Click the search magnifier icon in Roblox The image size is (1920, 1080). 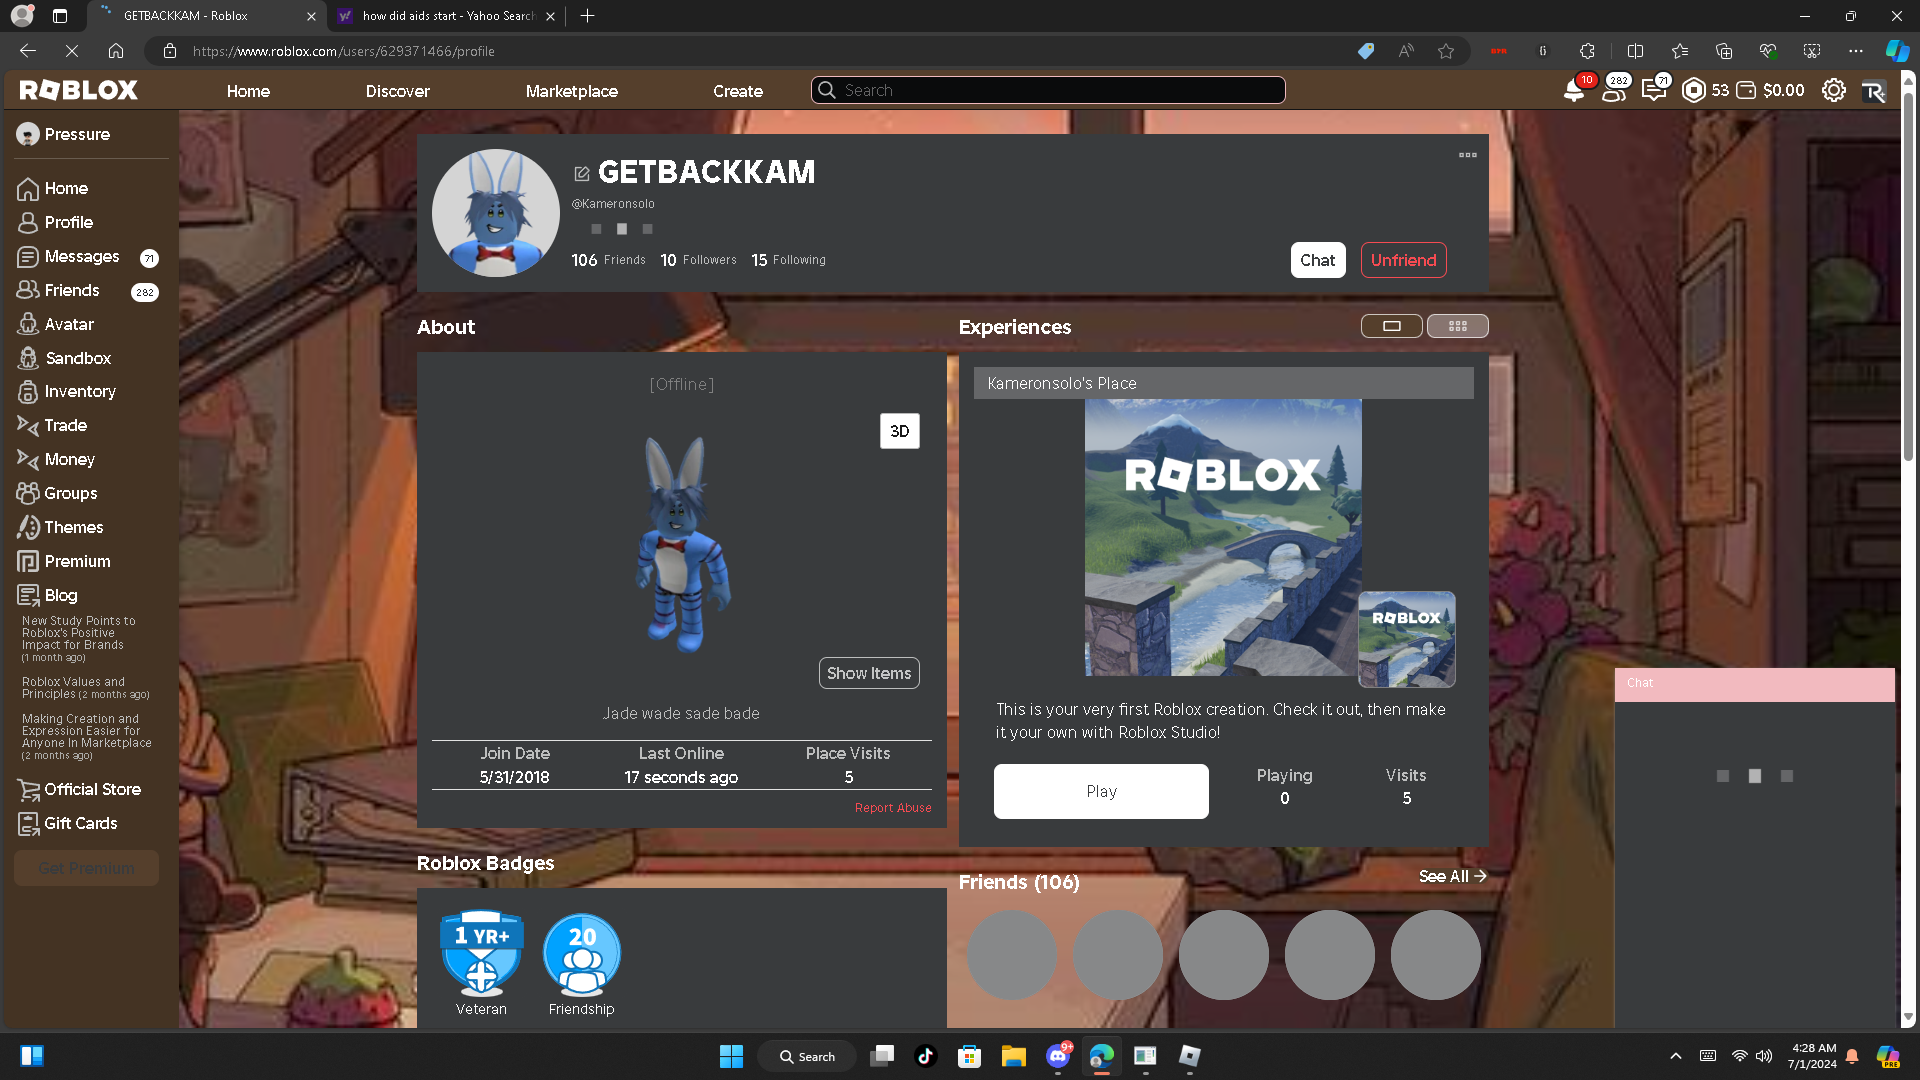pos(827,91)
